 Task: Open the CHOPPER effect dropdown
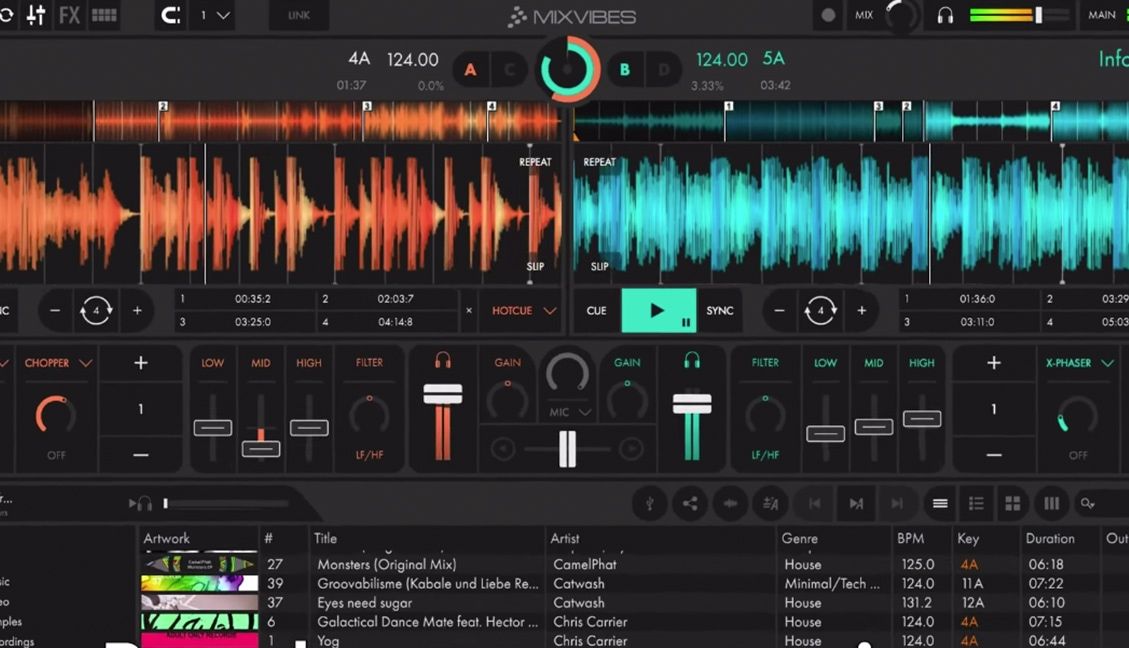58,363
